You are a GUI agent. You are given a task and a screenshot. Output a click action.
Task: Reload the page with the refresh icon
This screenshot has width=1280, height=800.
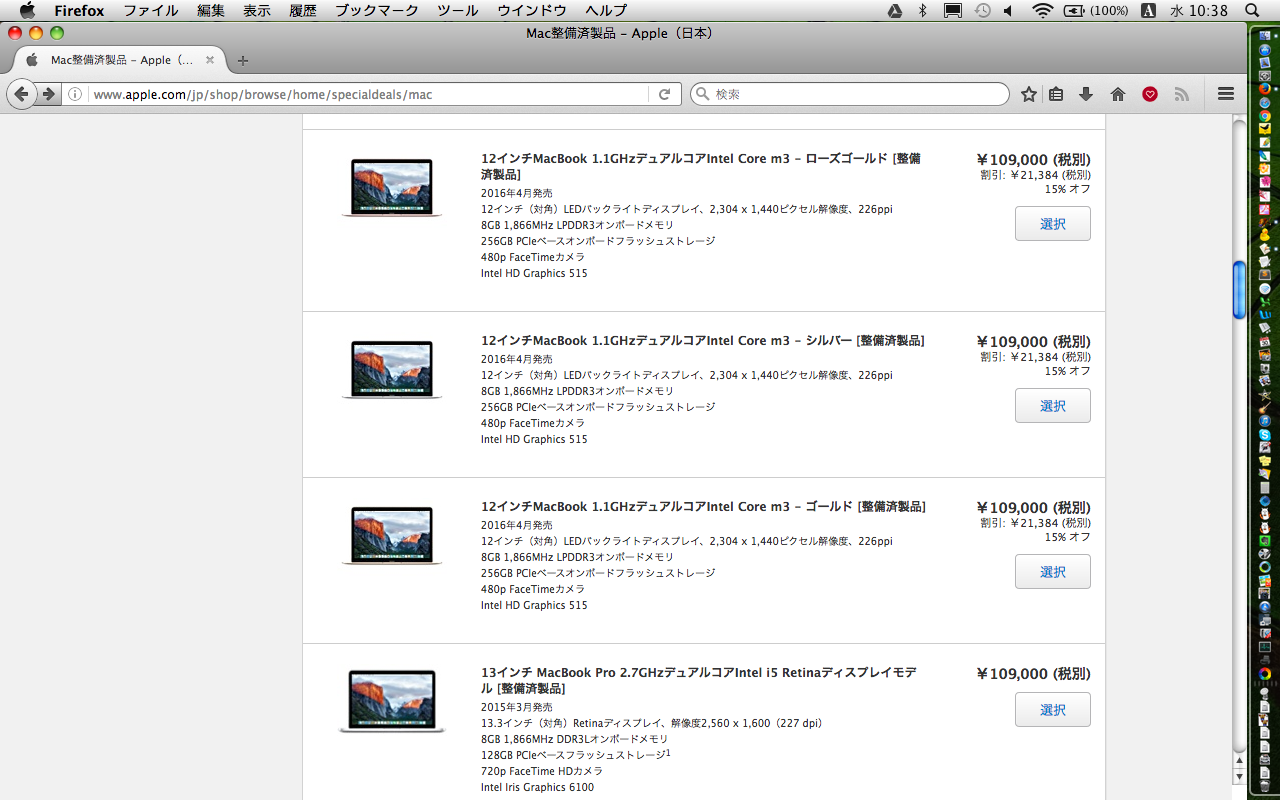[x=664, y=94]
